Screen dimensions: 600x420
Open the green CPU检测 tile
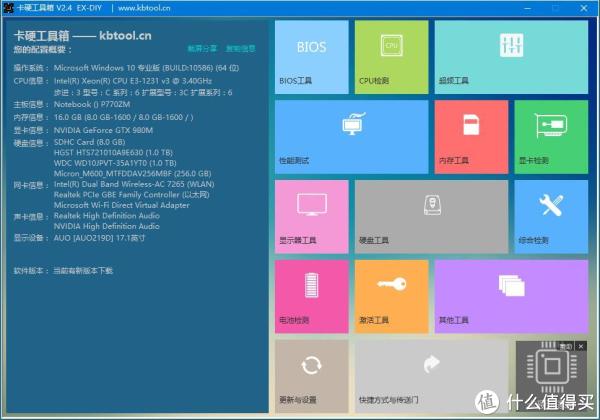pos(391,57)
